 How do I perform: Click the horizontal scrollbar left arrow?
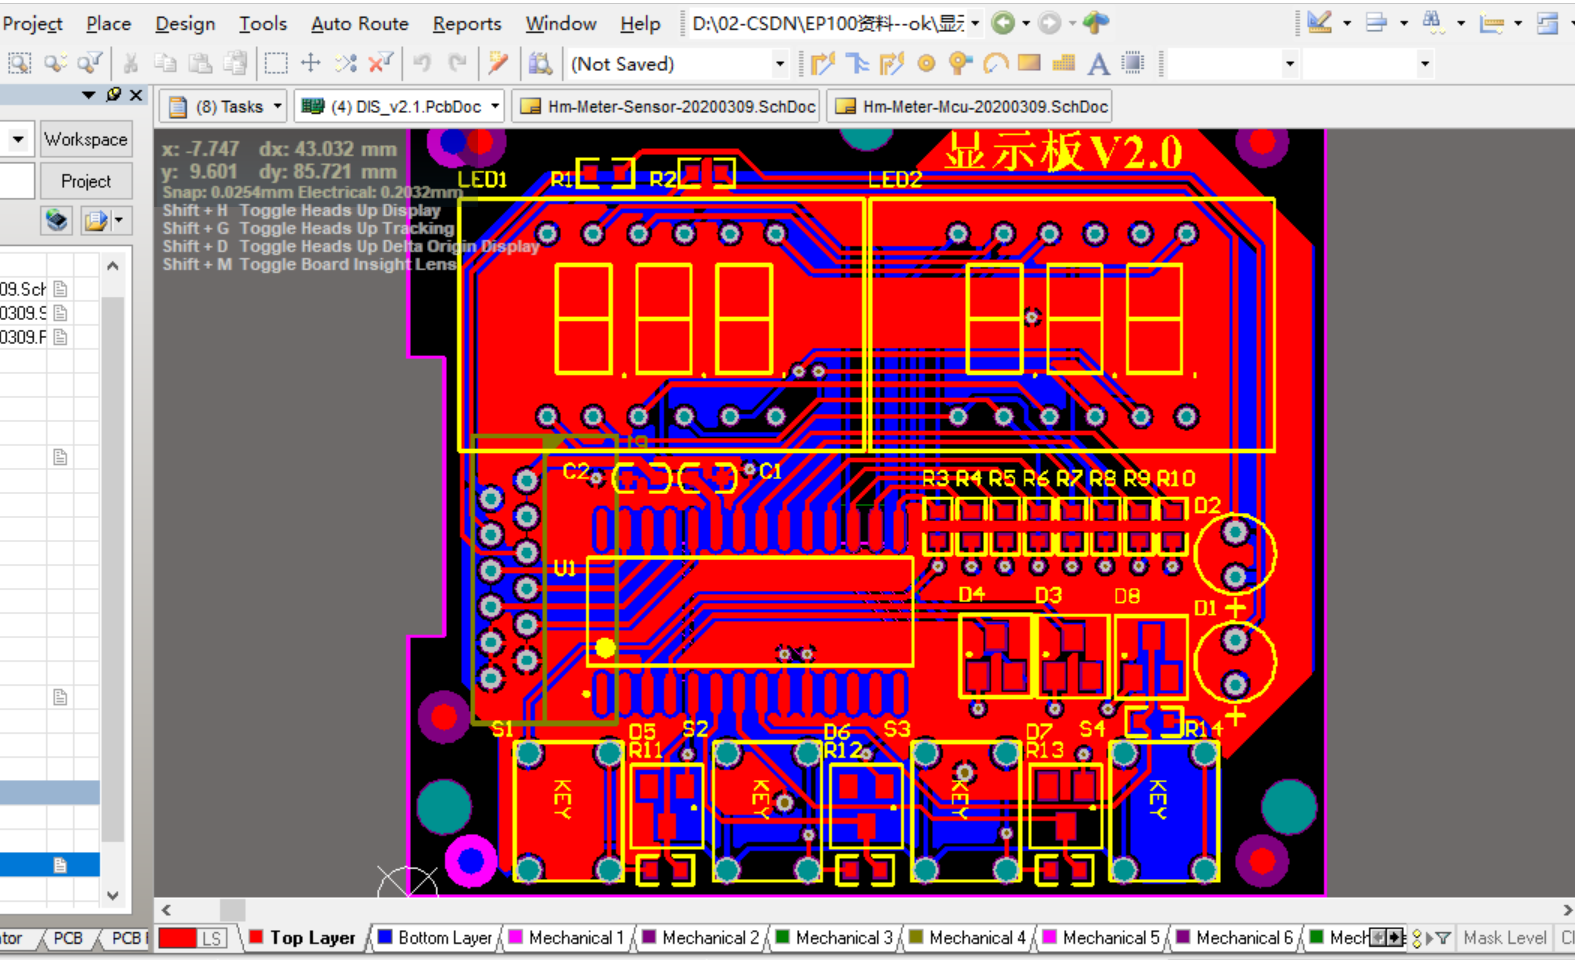(166, 910)
